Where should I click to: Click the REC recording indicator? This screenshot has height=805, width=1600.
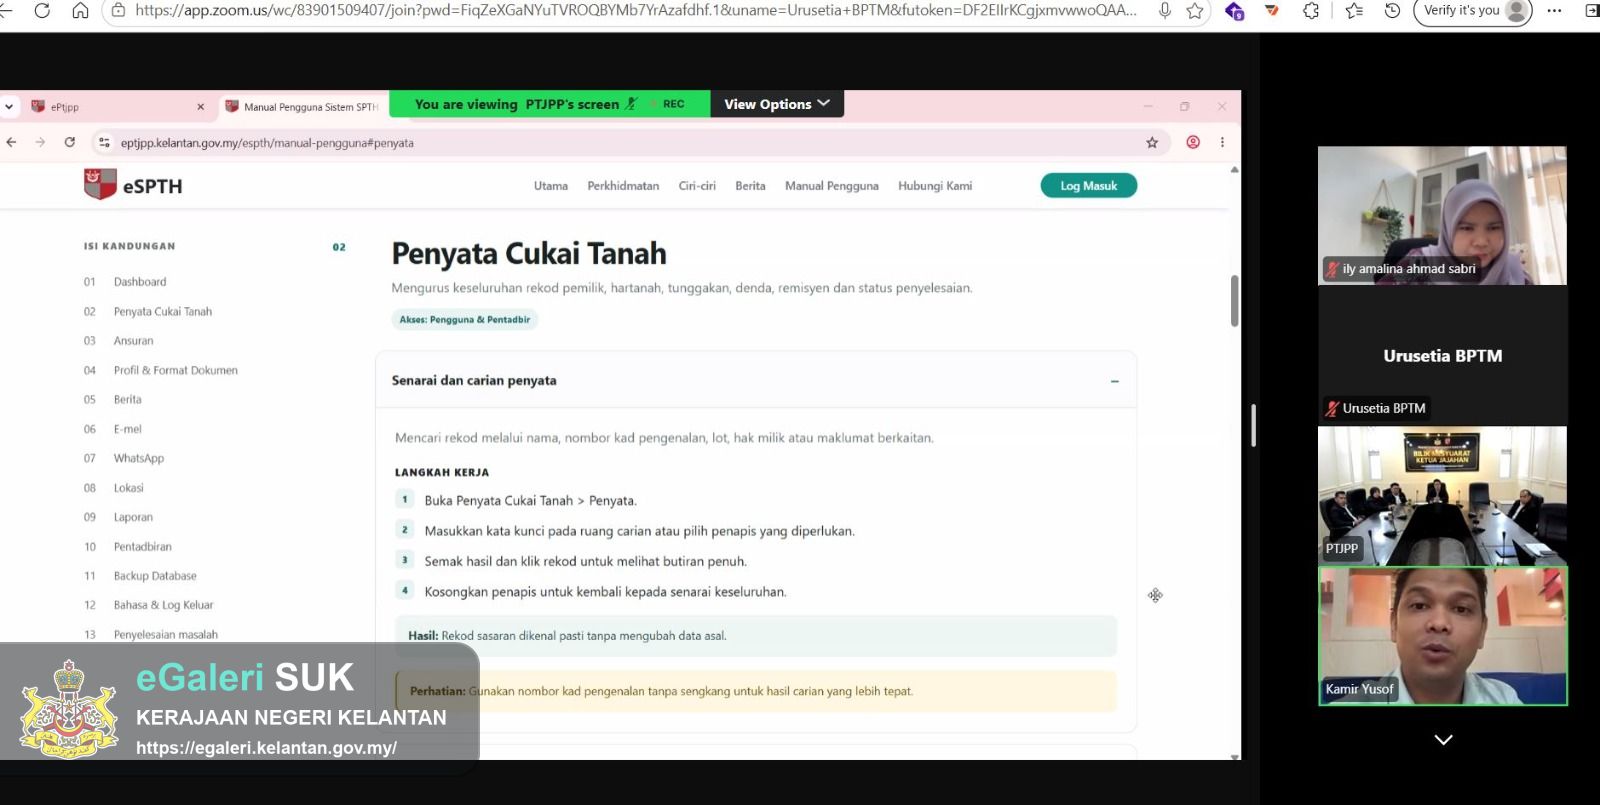coord(668,104)
